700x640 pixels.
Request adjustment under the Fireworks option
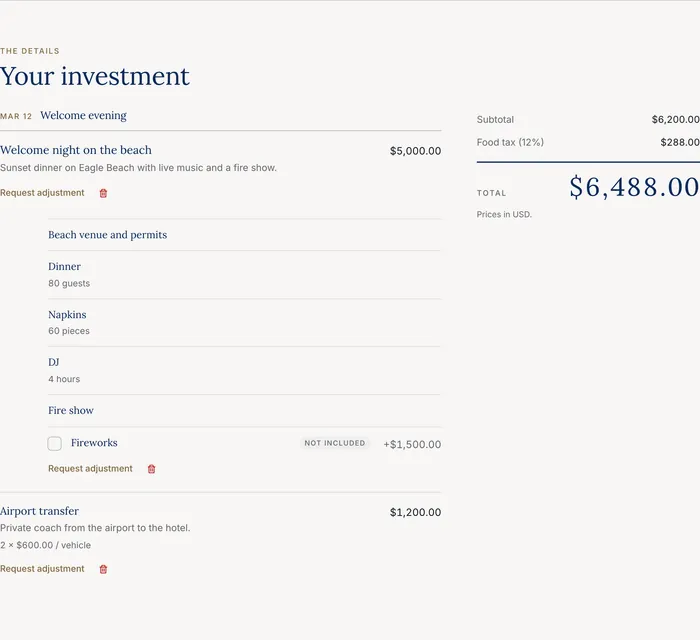coord(90,469)
